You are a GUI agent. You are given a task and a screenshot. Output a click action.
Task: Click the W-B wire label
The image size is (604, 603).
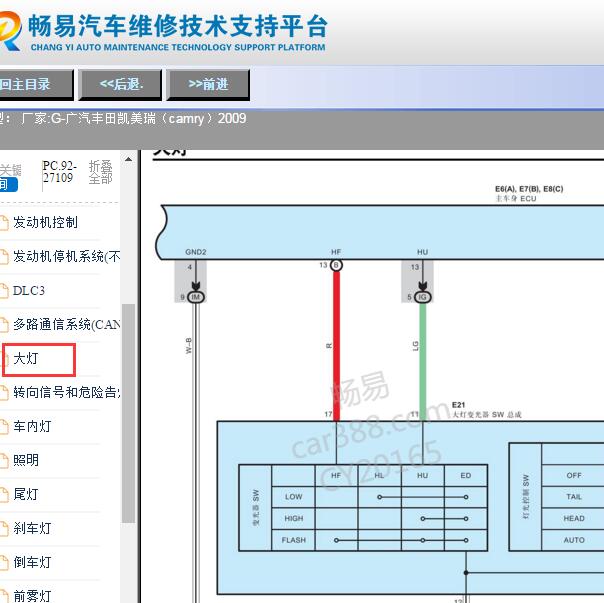point(188,346)
